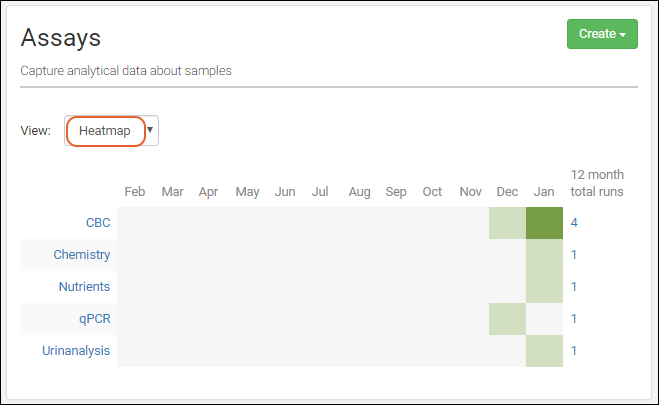Click the qPCR December heatmap cell
659x405 pixels.
(x=507, y=319)
